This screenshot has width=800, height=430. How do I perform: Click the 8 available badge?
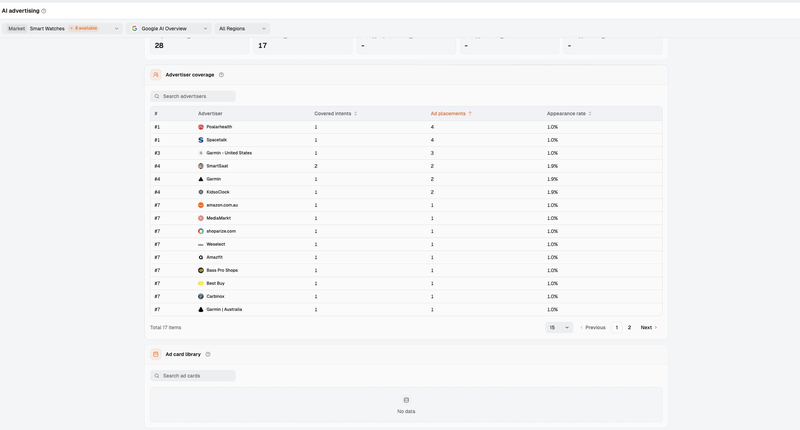(84, 29)
